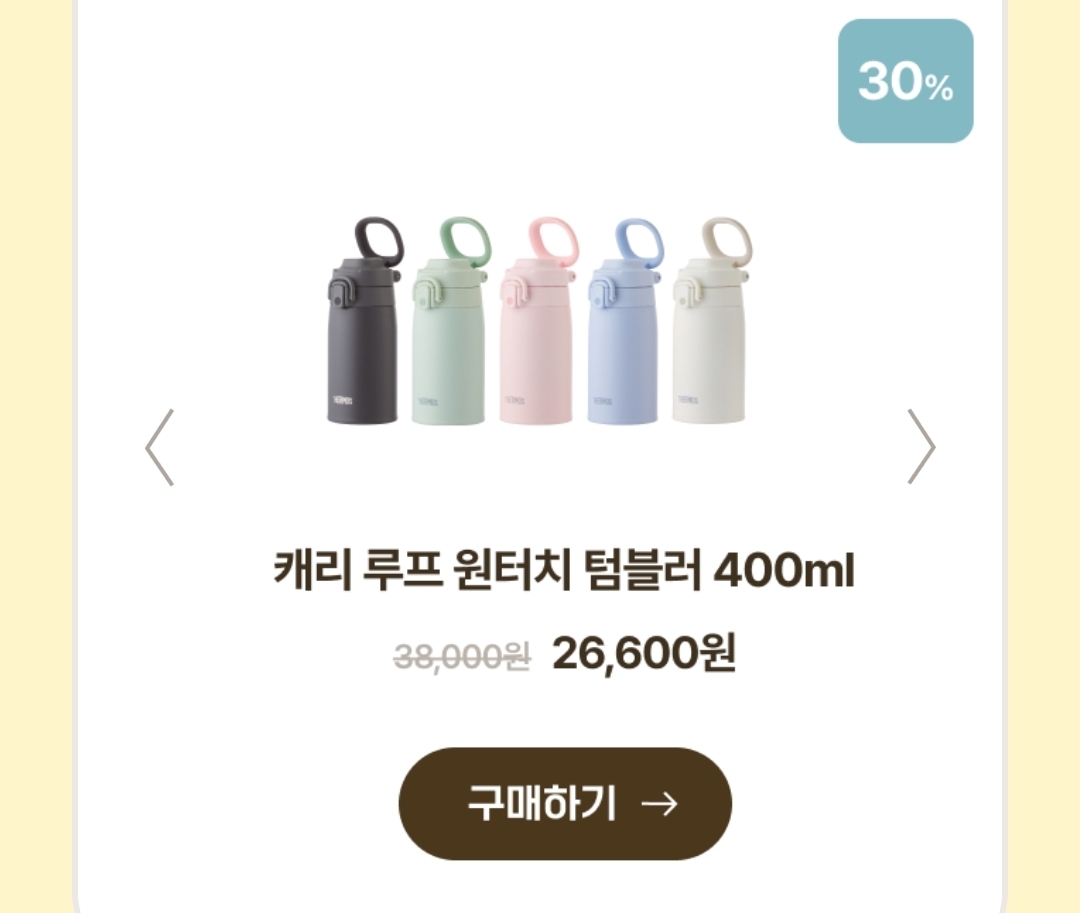This screenshot has width=1080, height=913.
Task: Click the discounted price 26,600원
Action: click(x=644, y=653)
